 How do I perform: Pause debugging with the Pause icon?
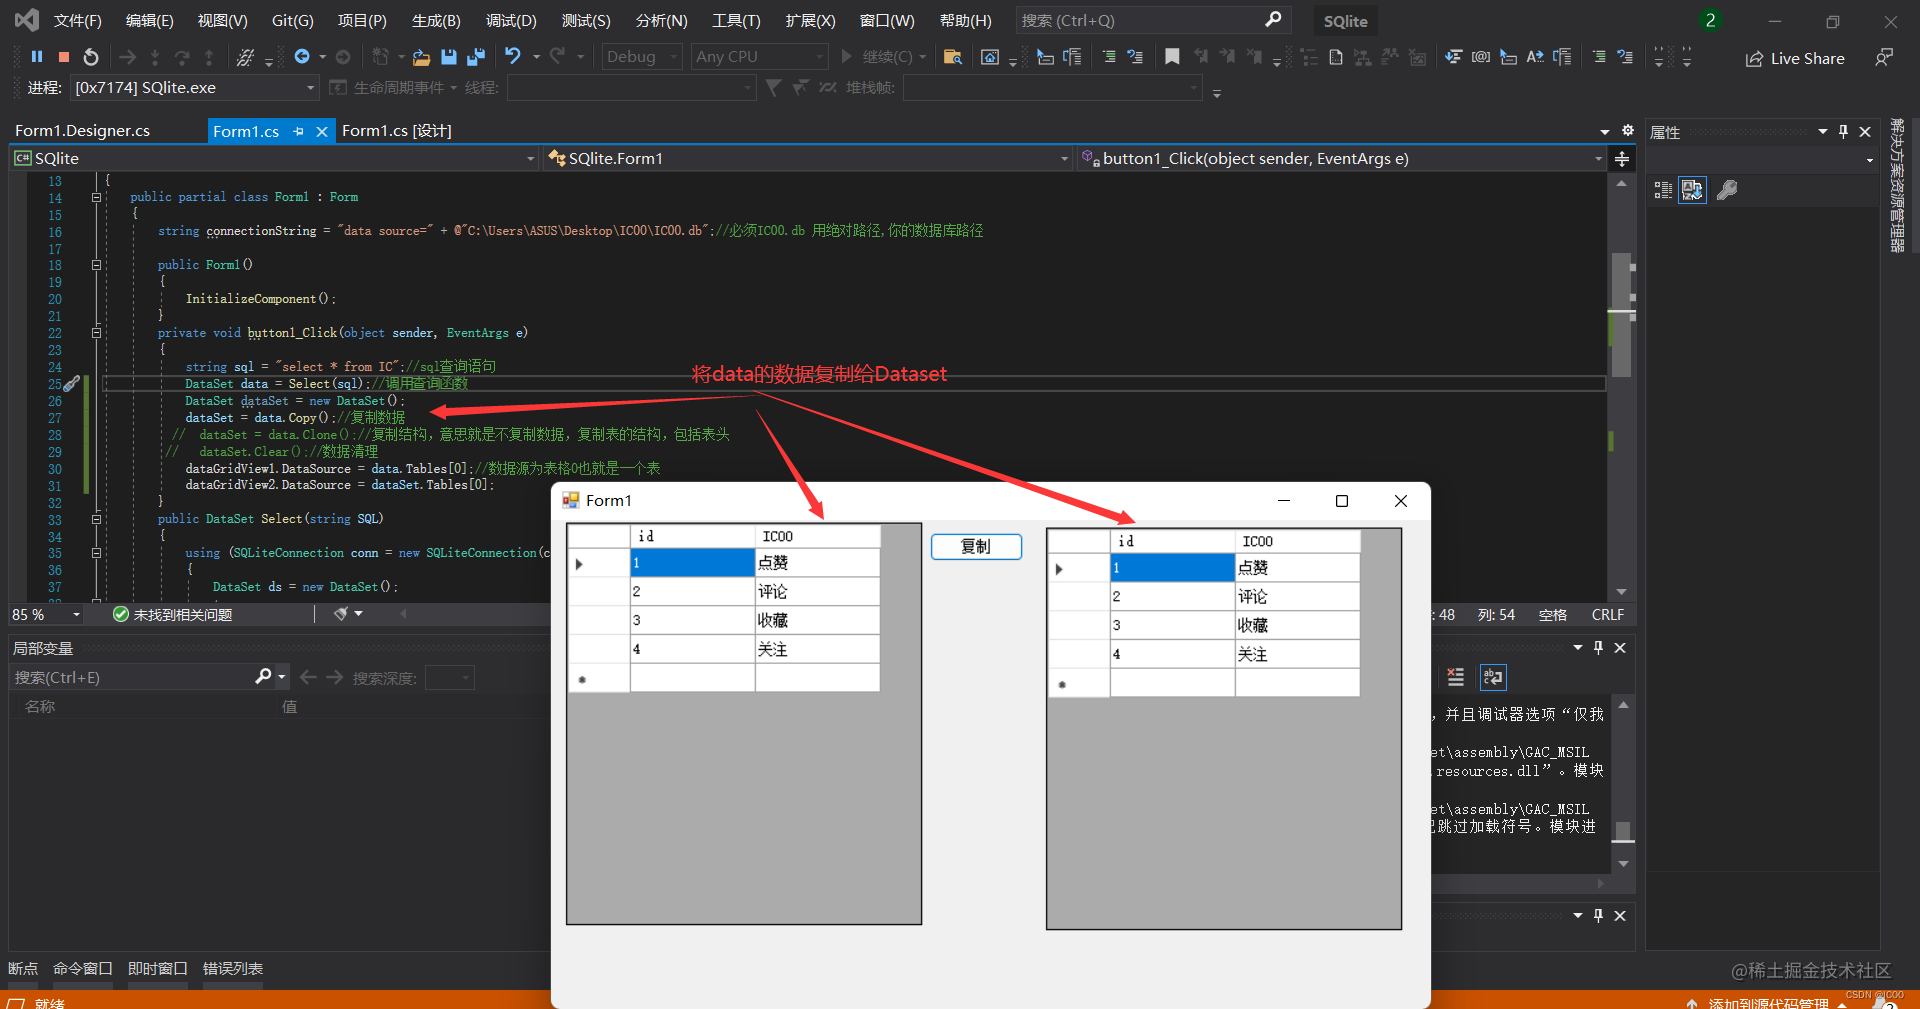(37, 57)
